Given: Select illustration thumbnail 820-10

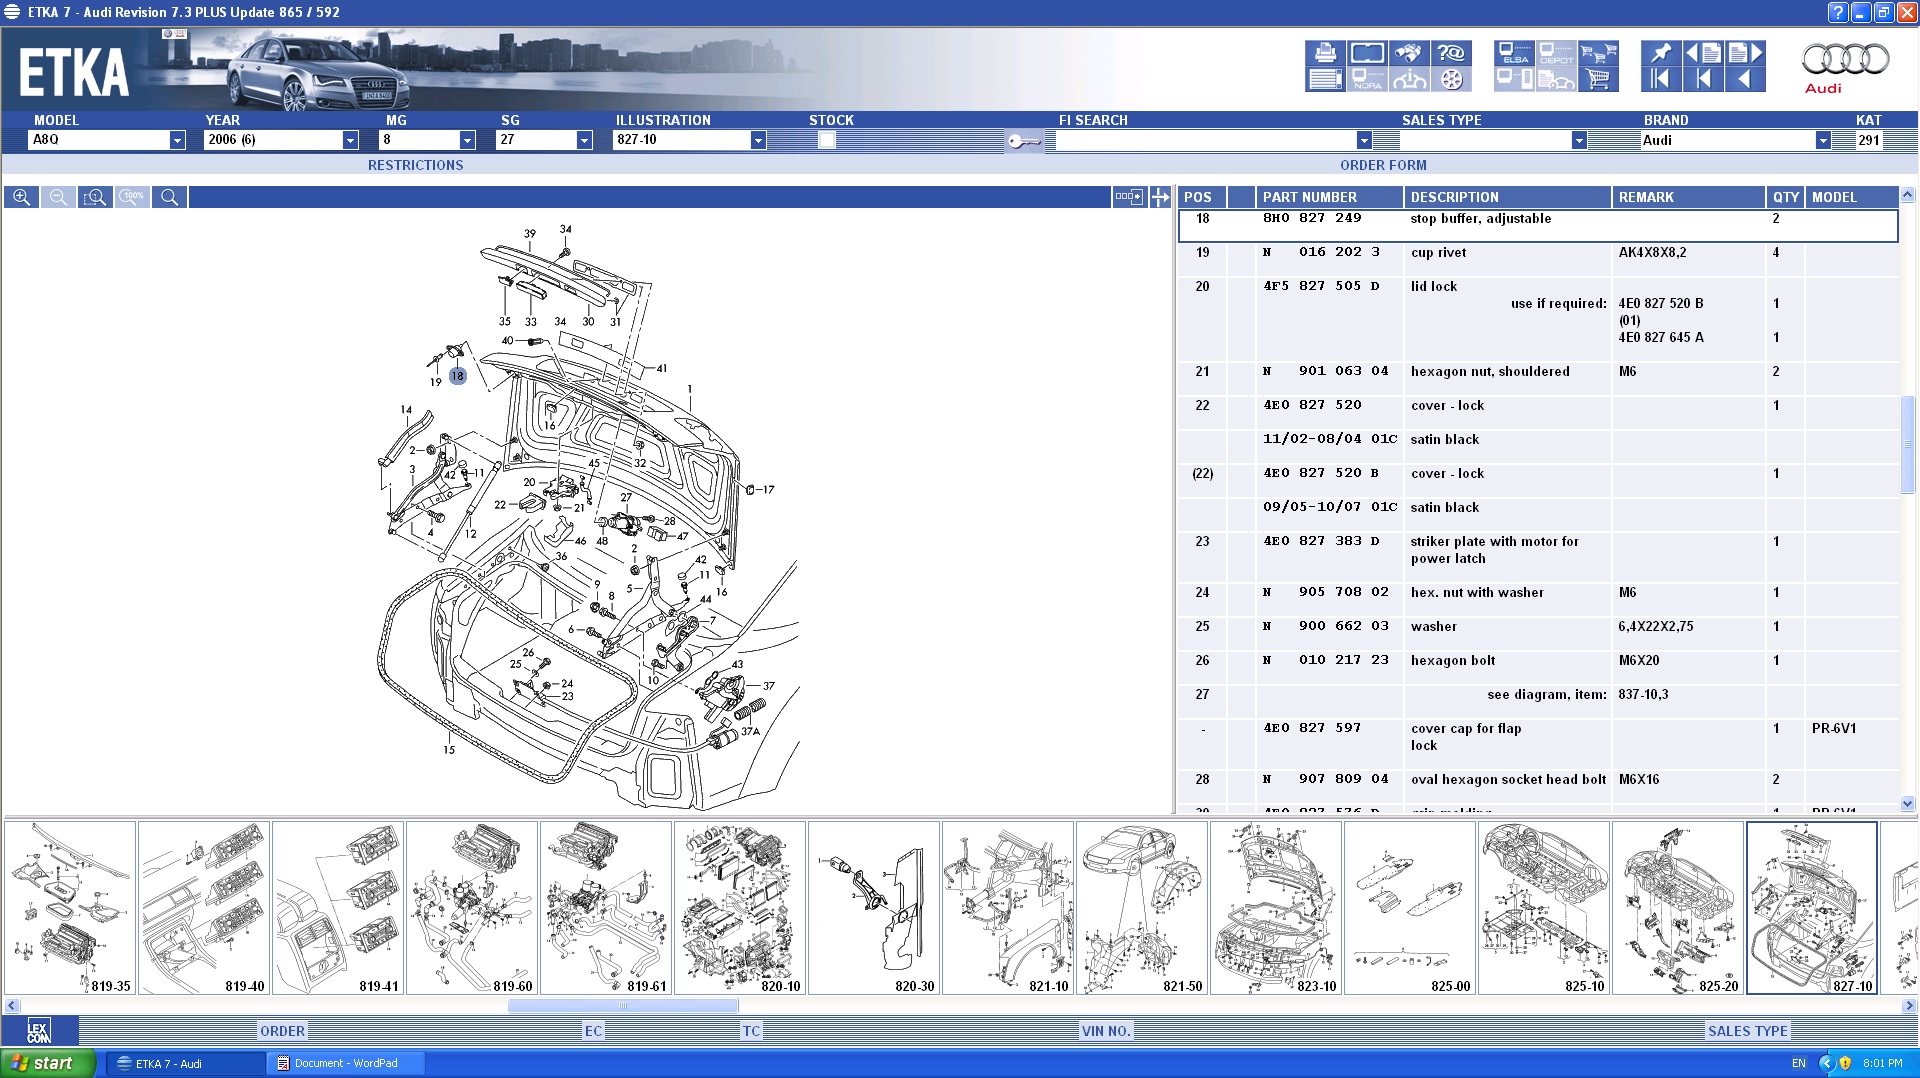Looking at the screenshot, I should click(x=740, y=908).
